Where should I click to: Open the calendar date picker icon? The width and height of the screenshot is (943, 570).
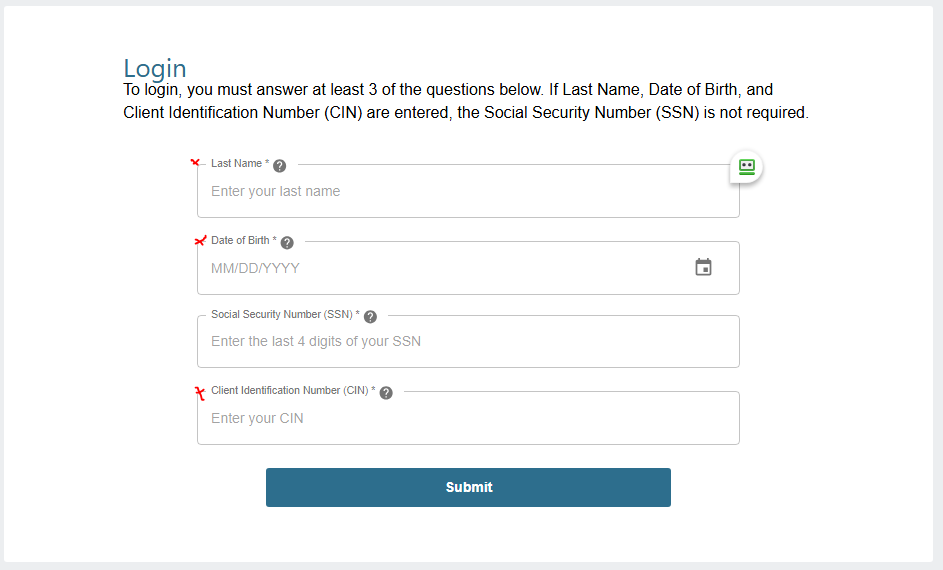703,267
